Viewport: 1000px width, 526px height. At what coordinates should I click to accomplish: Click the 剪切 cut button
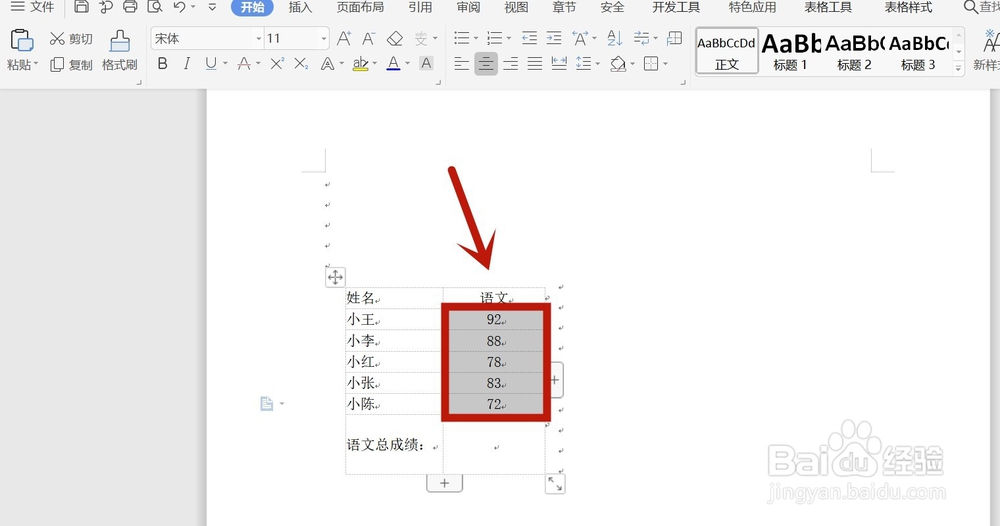point(71,39)
